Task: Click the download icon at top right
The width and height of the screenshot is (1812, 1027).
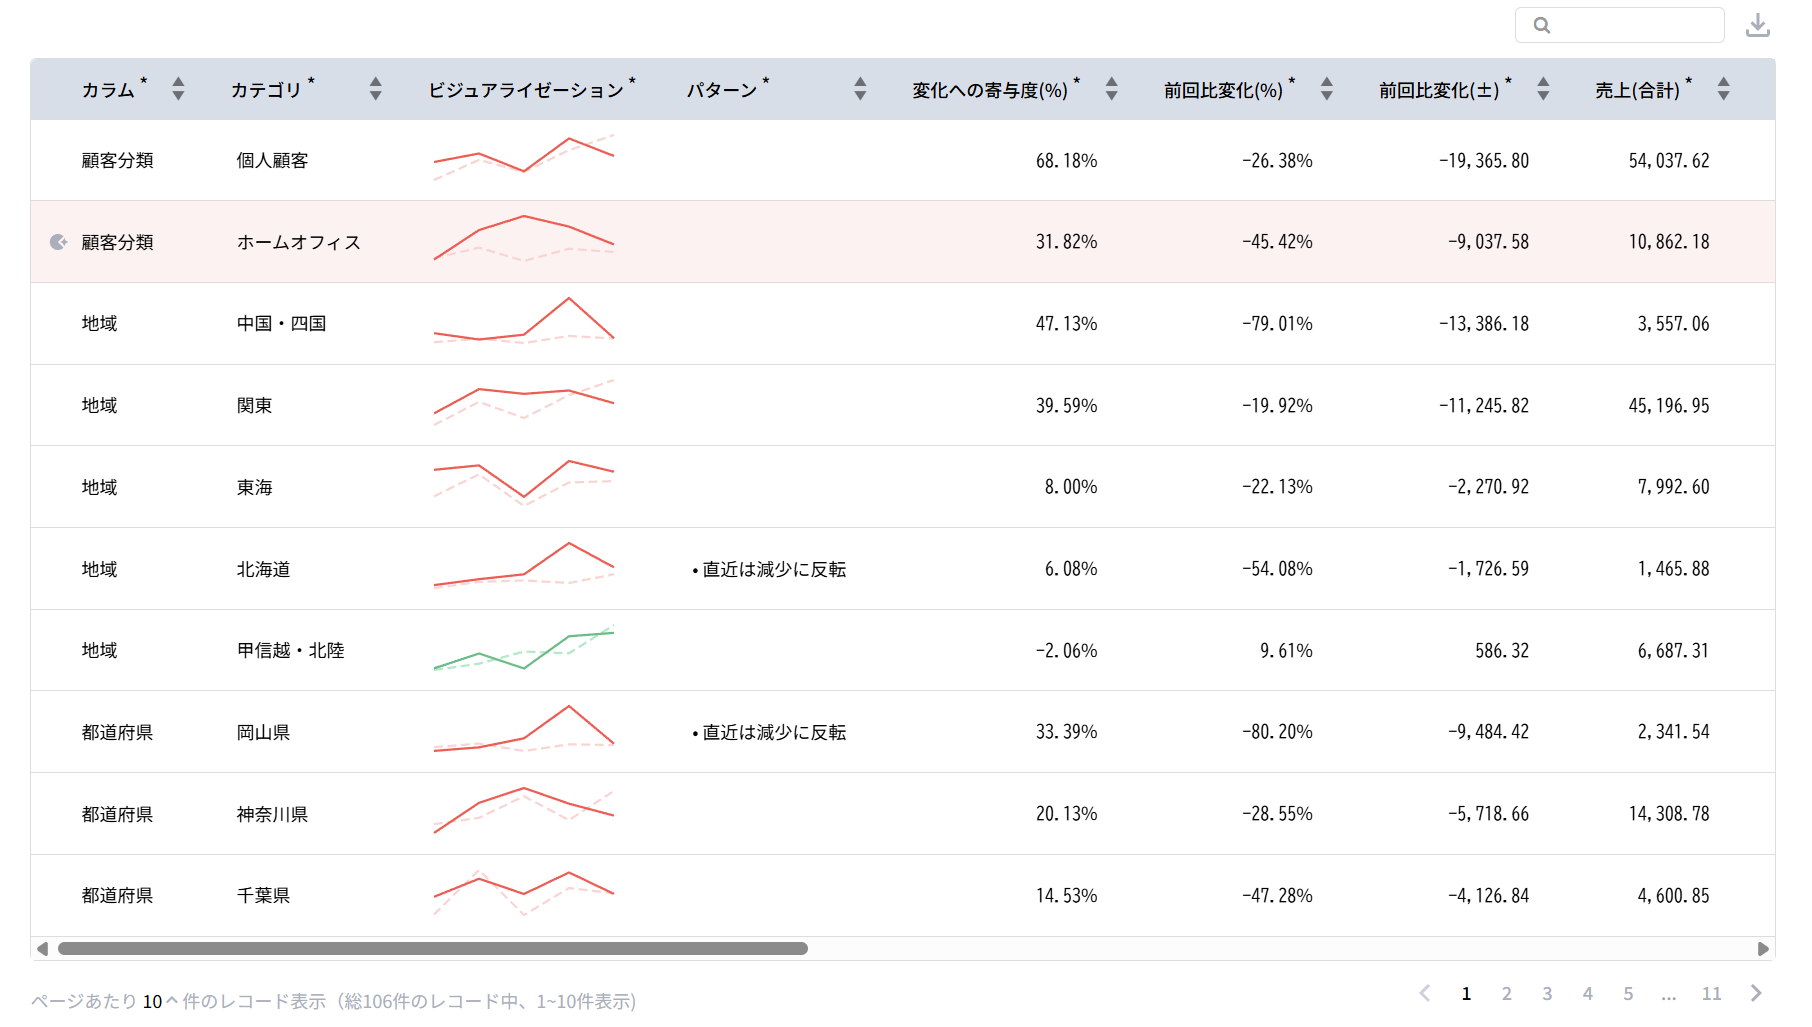Action: point(1757,25)
